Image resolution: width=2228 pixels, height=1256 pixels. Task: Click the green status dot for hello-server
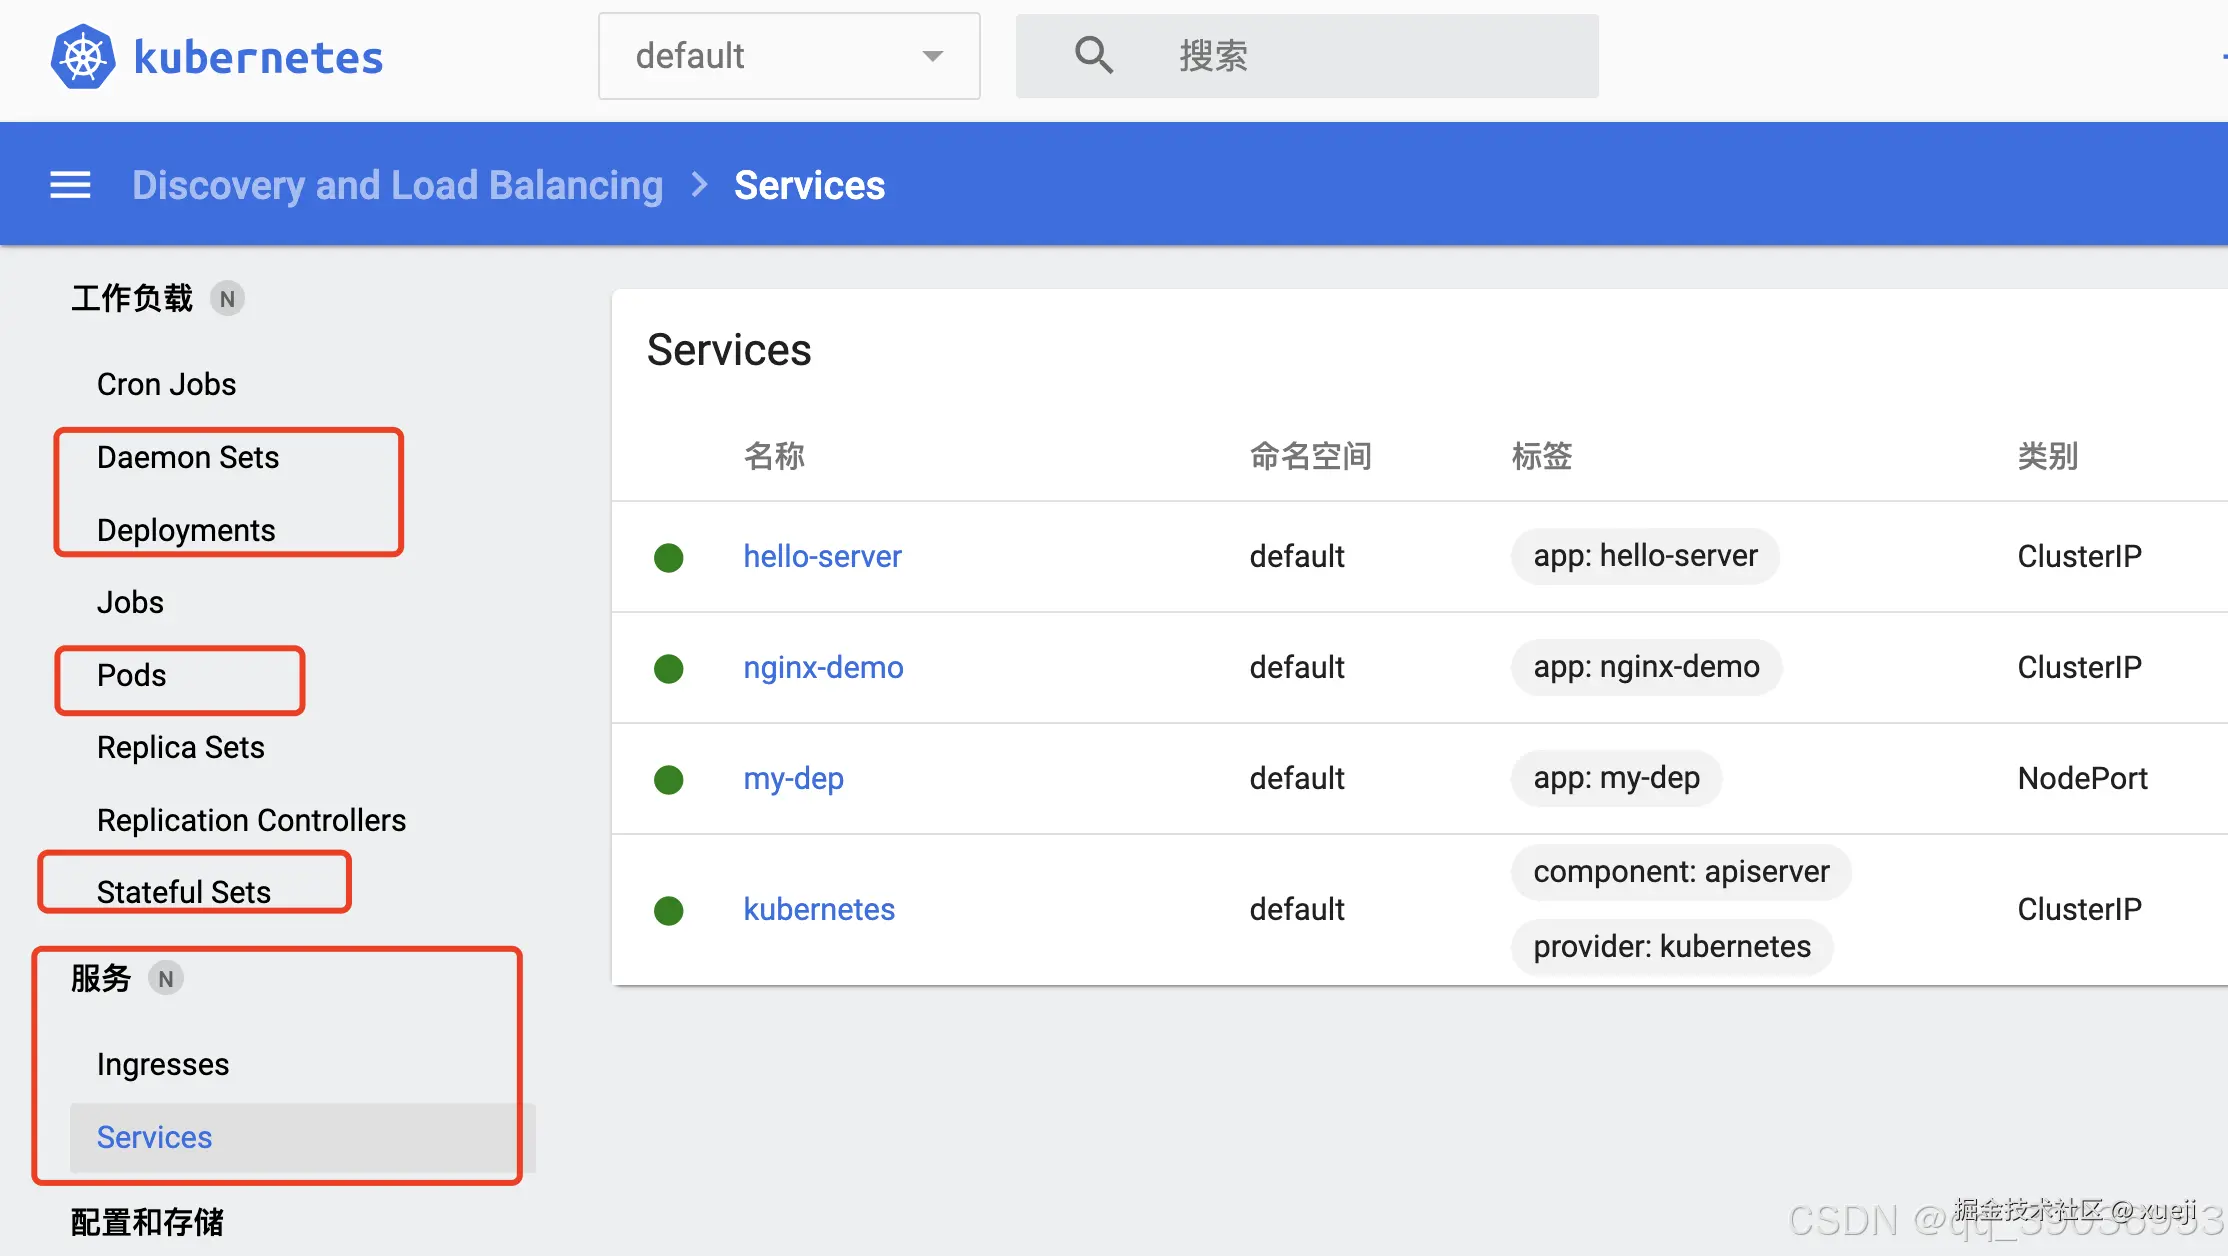(668, 557)
